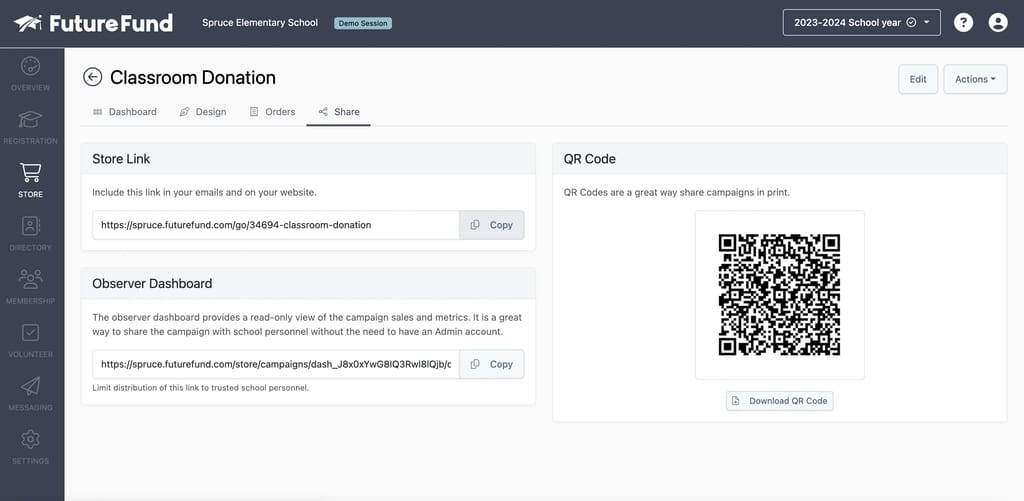Expand the Actions dropdown
The width and height of the screenshot is (1024, 501).
click(975, 79)
